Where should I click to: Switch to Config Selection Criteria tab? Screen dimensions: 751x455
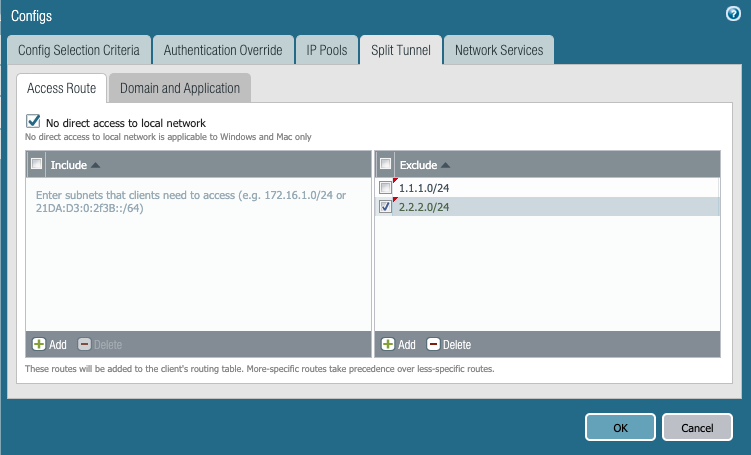point(79,50)
